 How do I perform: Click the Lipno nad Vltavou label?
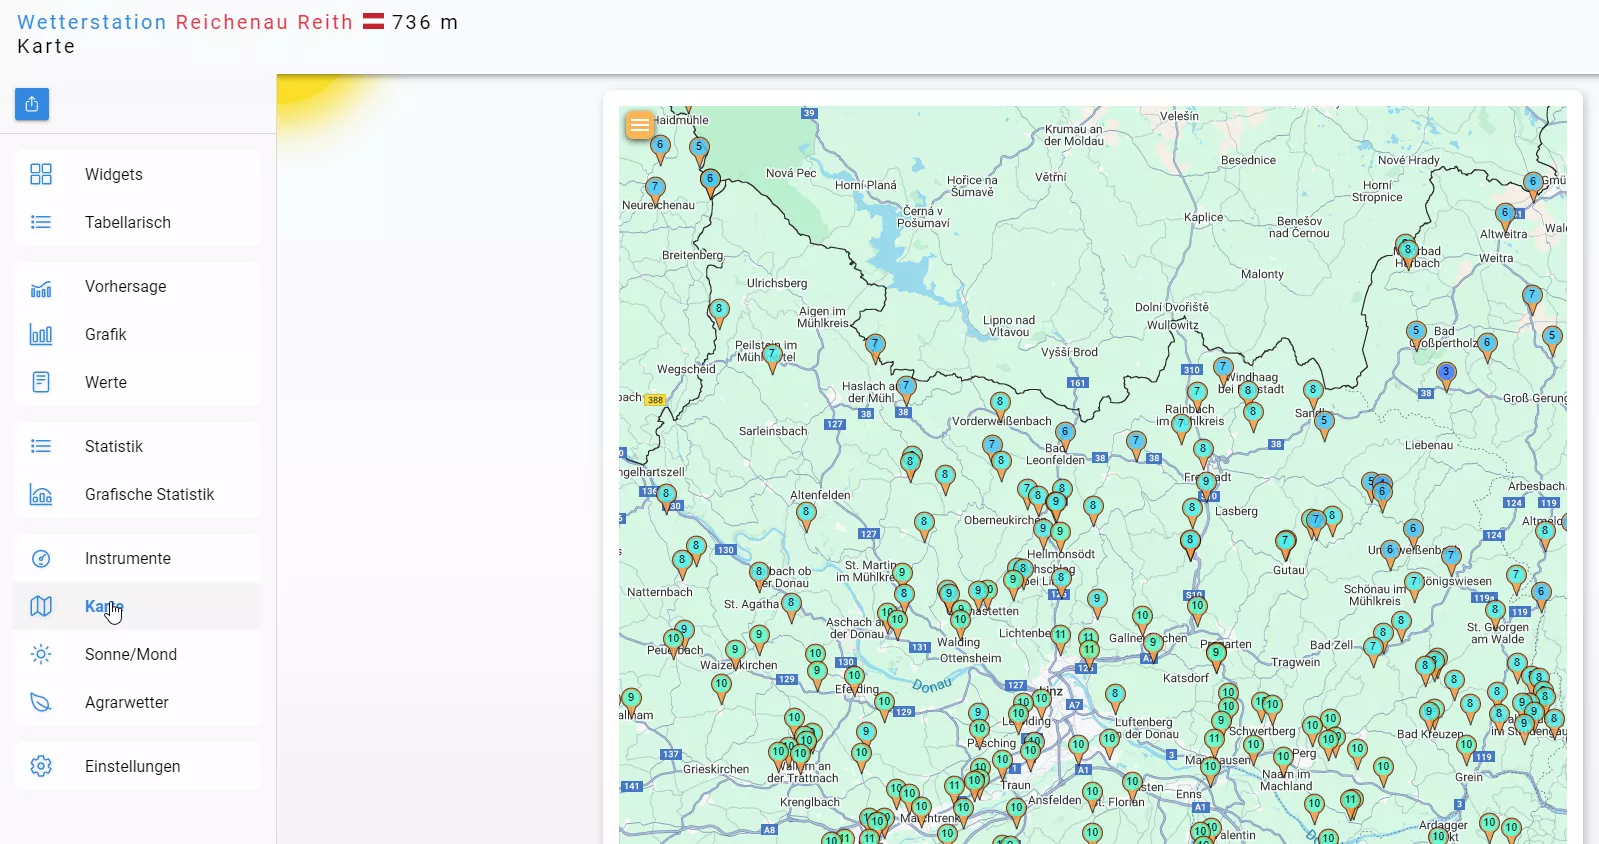1009,326
